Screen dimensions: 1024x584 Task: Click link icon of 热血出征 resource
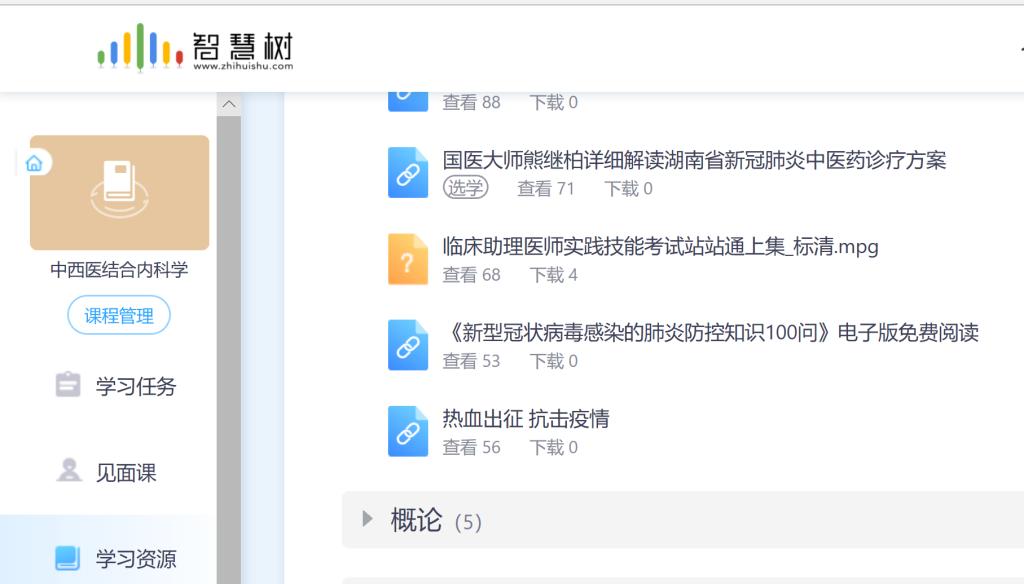[x=408, y=432]
